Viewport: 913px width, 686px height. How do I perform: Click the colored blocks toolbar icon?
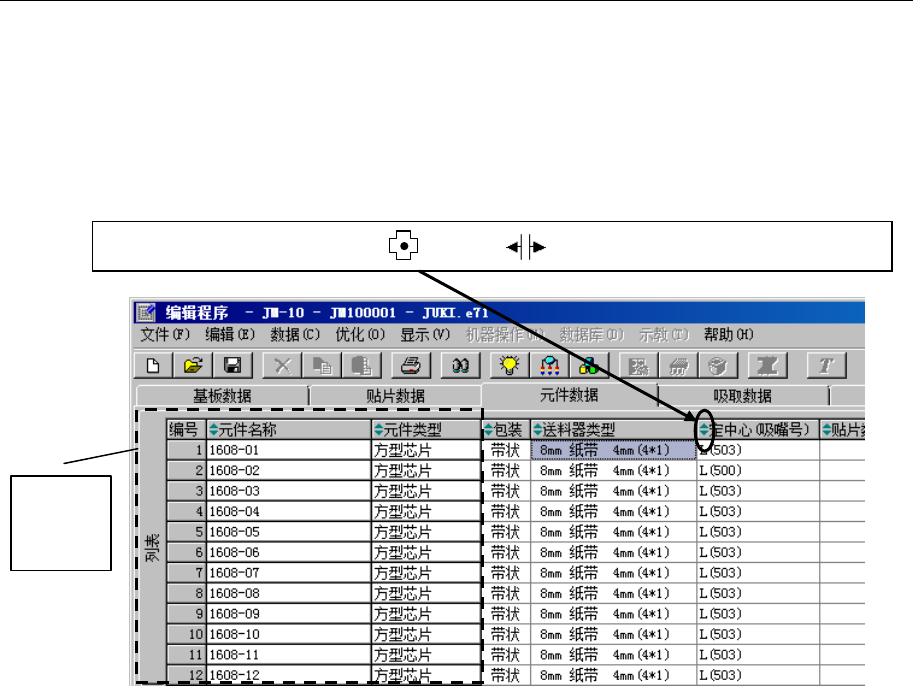pos(589,366)
